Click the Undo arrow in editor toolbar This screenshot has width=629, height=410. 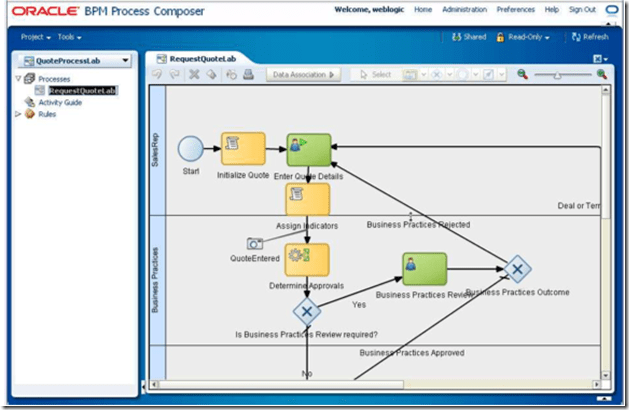click(x=157, y=74)
